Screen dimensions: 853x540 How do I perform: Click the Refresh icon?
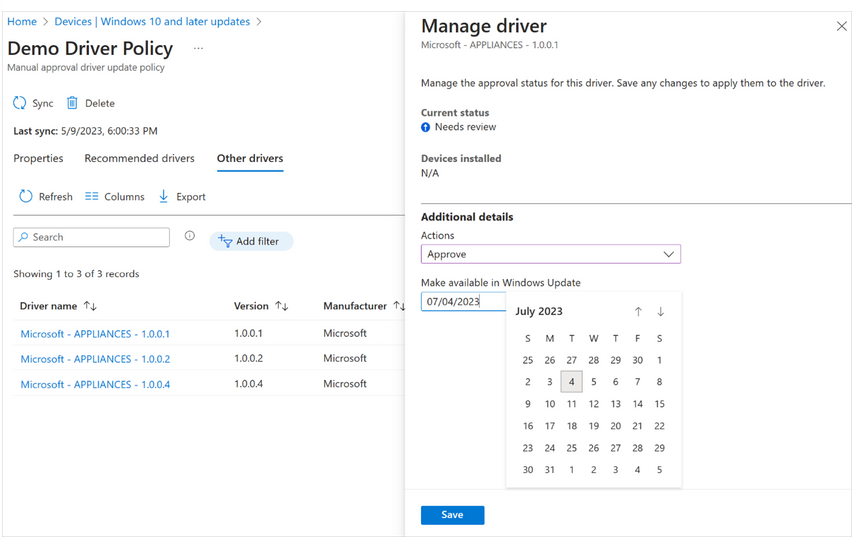click(26, 197)
